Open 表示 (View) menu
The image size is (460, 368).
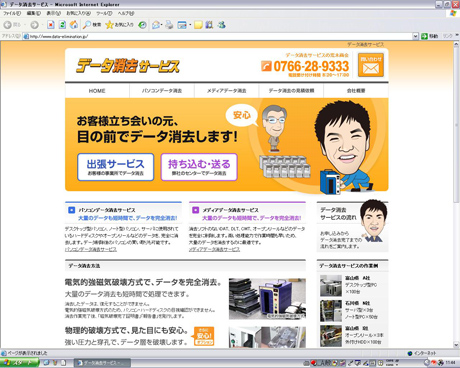point(53,13)
